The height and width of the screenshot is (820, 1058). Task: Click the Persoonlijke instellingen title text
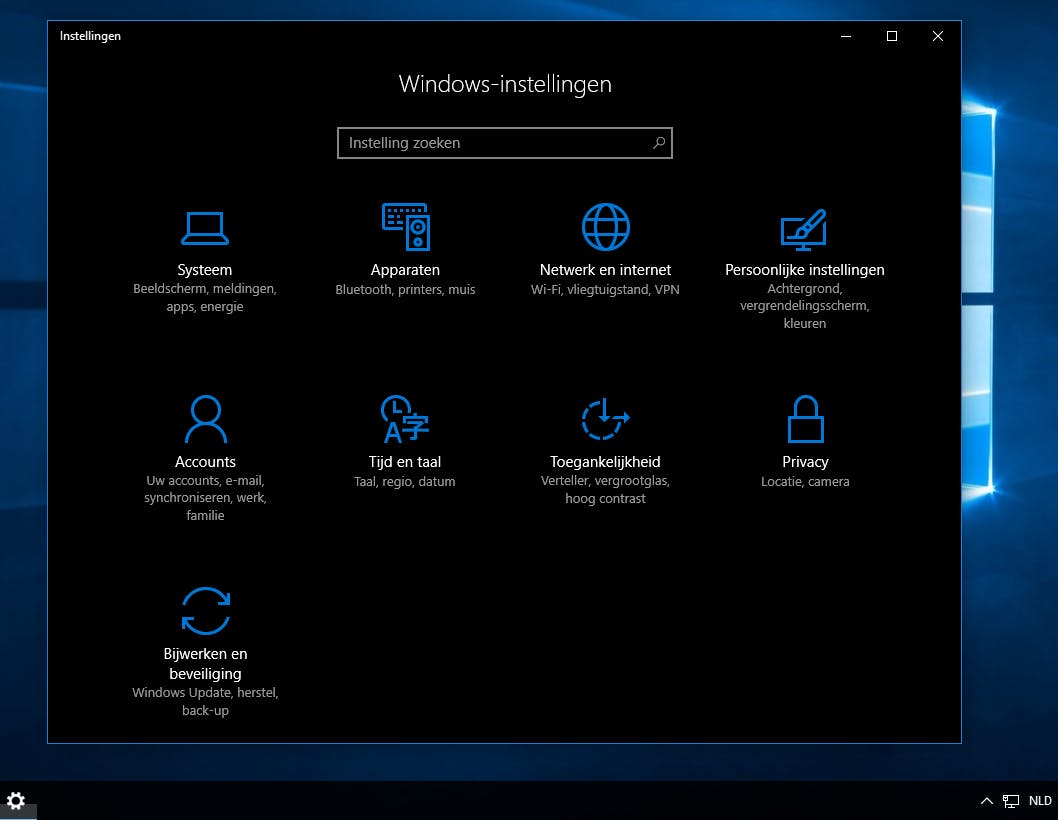tap(804, 270)
